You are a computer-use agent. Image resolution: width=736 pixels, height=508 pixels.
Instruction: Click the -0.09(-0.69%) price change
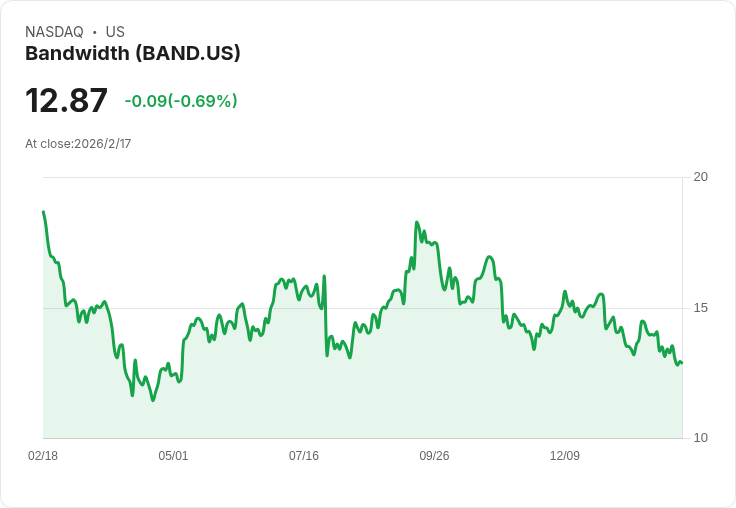click(181, 101)
